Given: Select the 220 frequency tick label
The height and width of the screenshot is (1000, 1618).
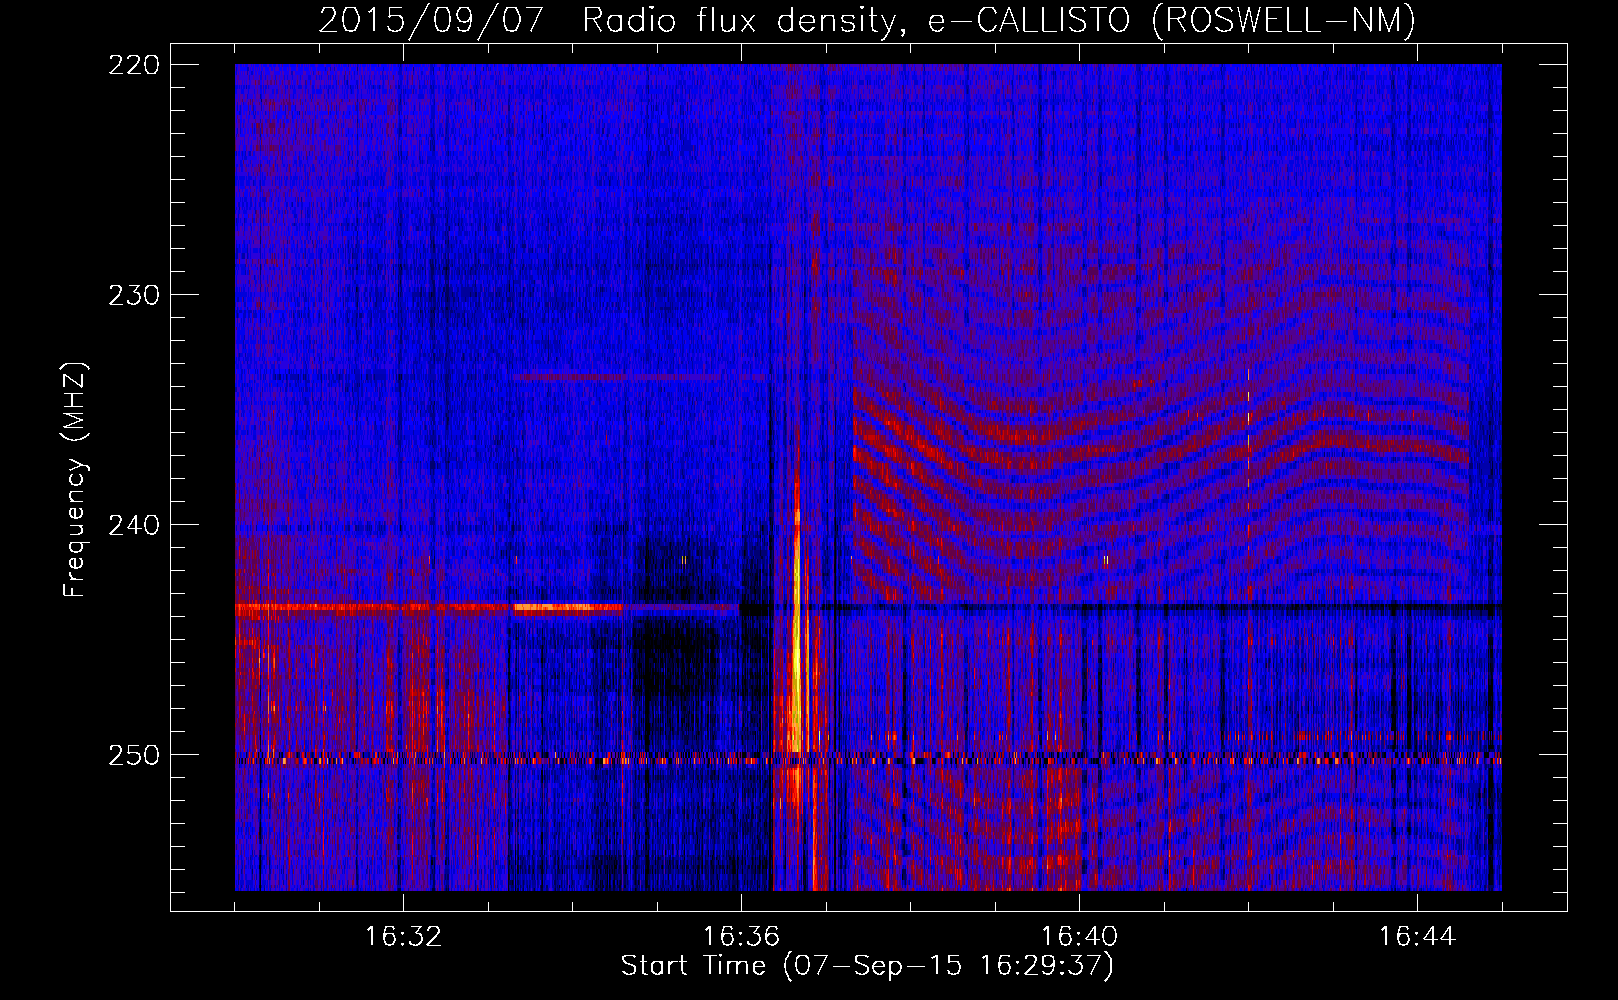Looking at the screenshot, I should pyautogui.click(x=133, y=65).
